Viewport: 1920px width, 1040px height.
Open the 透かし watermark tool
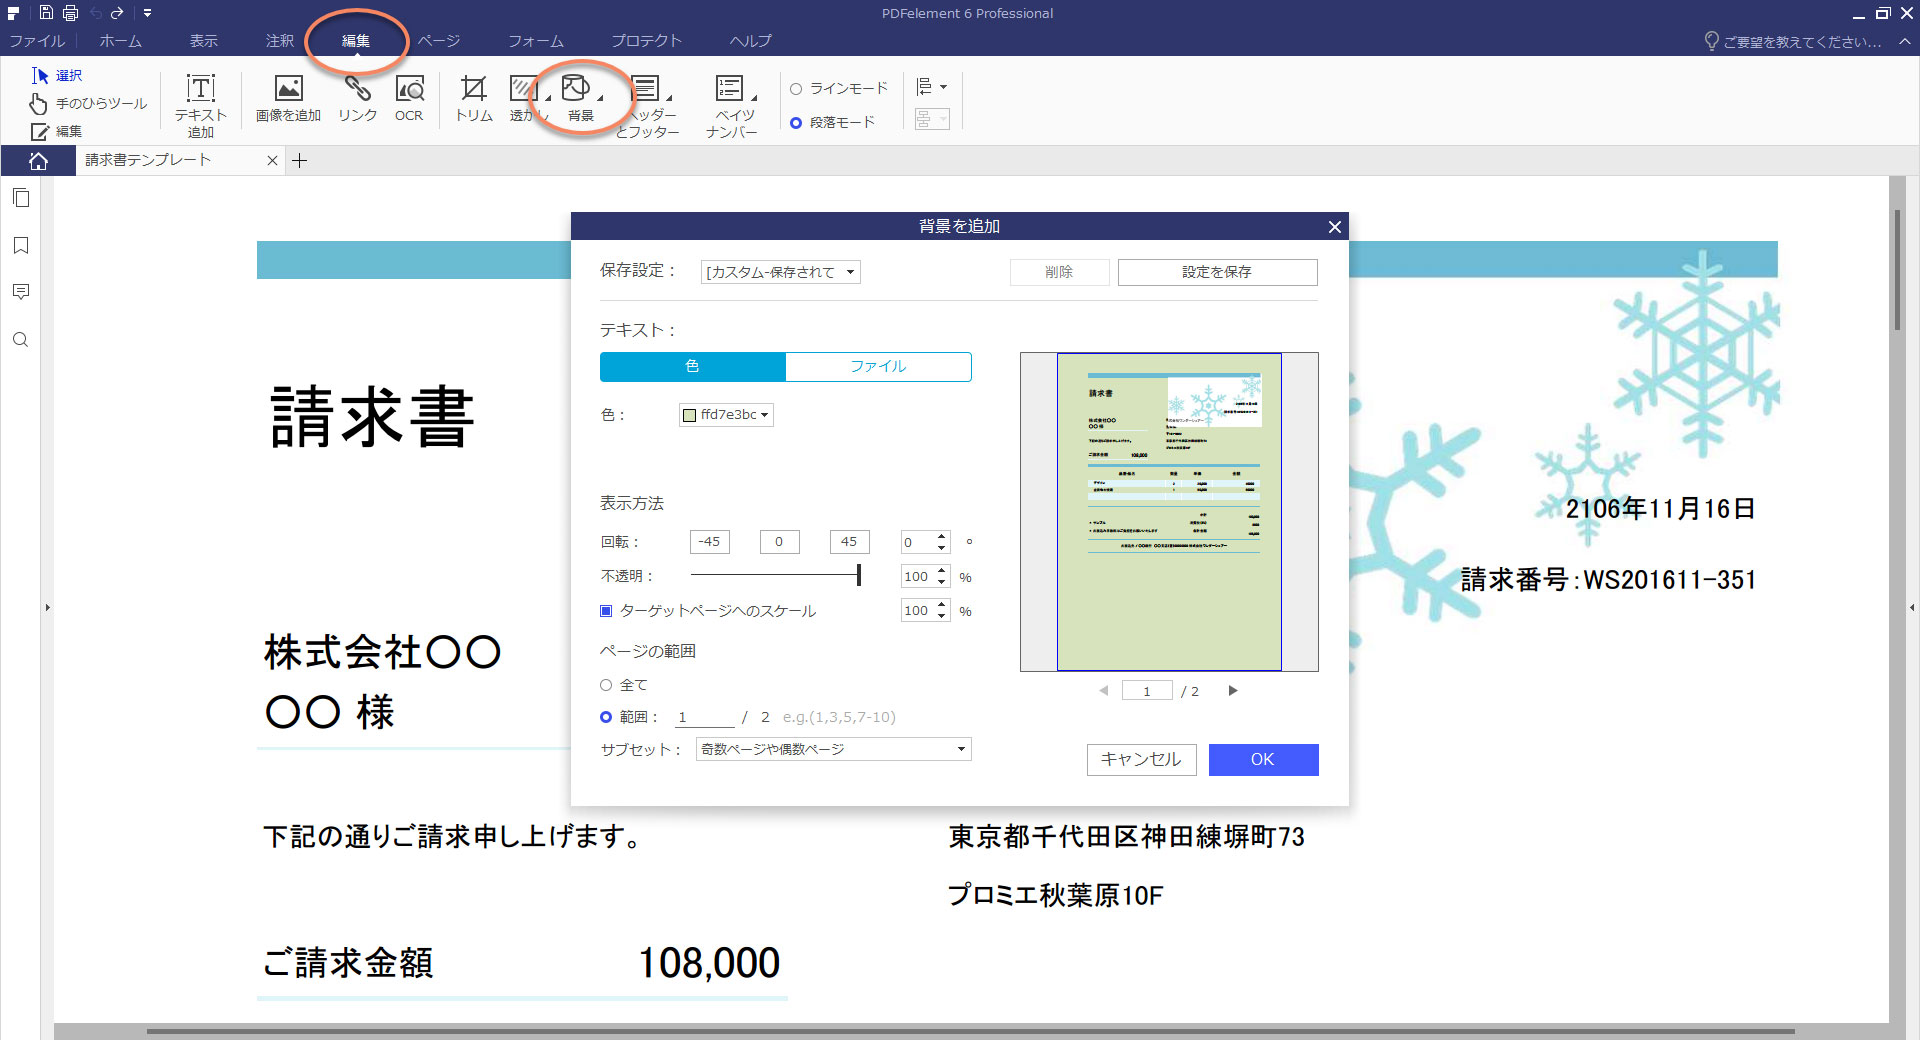[523, 99]
